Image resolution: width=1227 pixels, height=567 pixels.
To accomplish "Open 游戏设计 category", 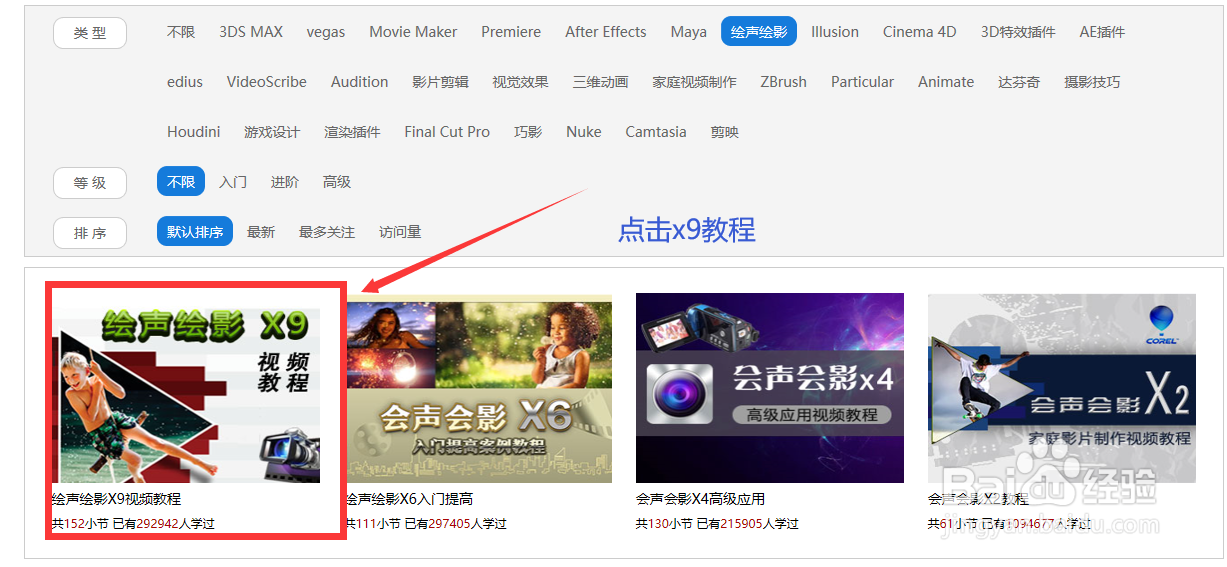I will [x=272, y=132].
